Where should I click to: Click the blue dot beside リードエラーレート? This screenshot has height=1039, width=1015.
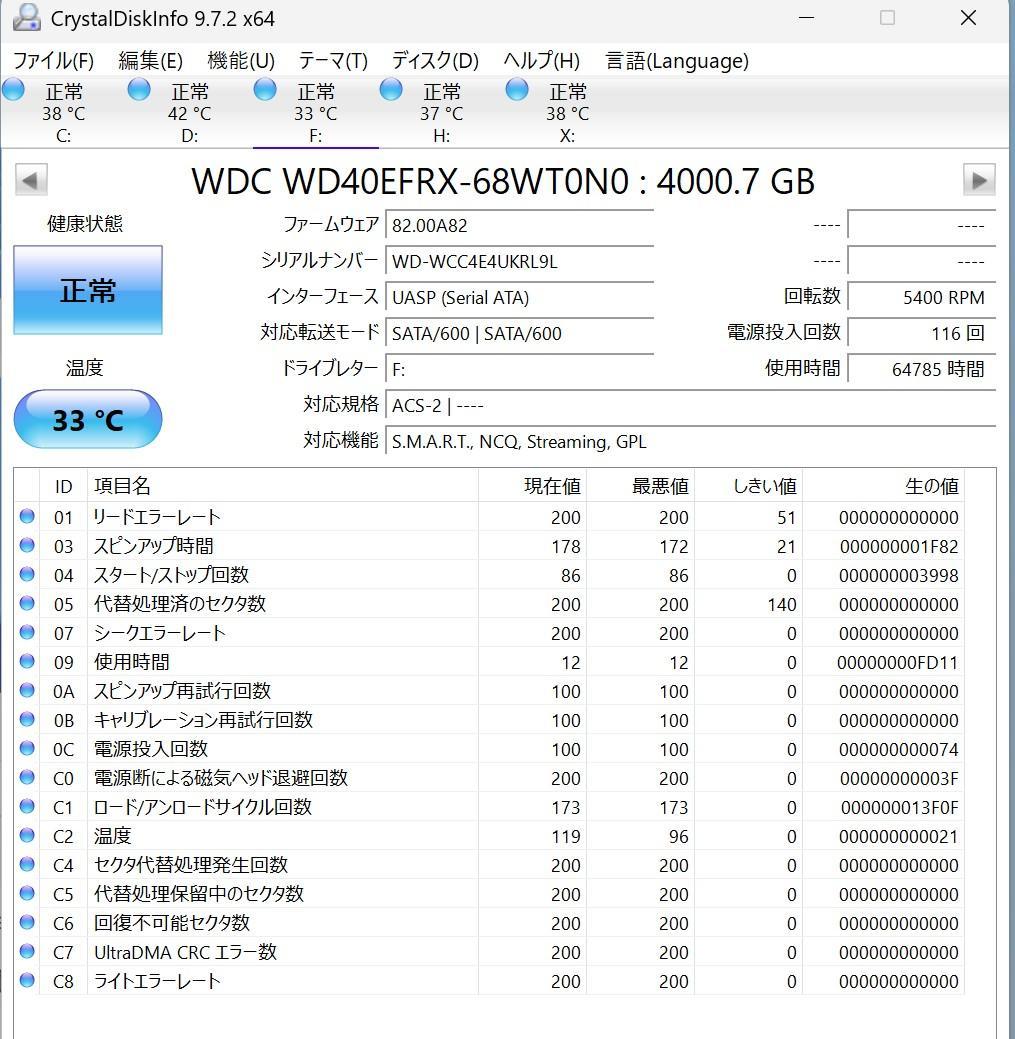[27, 516]
